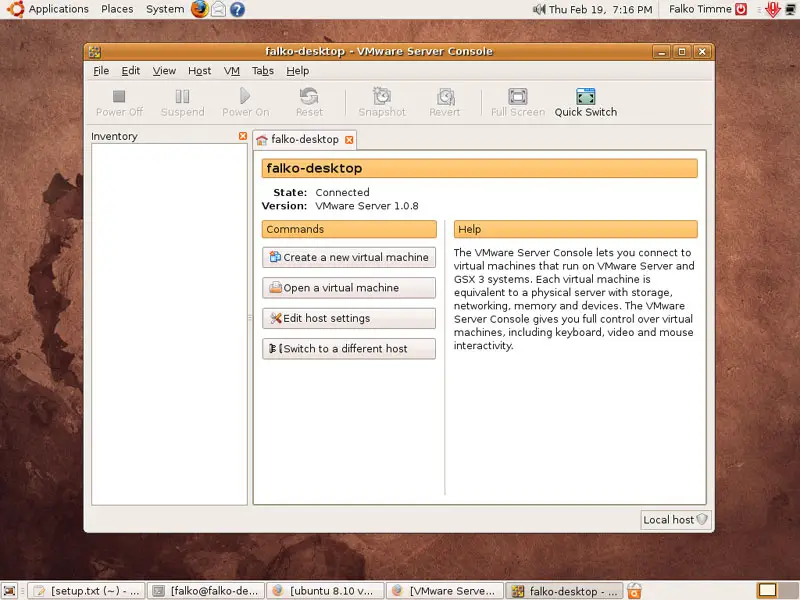Open the Help menu in VMware Console
The image size is (800, 600).
[x=297, y=71]
